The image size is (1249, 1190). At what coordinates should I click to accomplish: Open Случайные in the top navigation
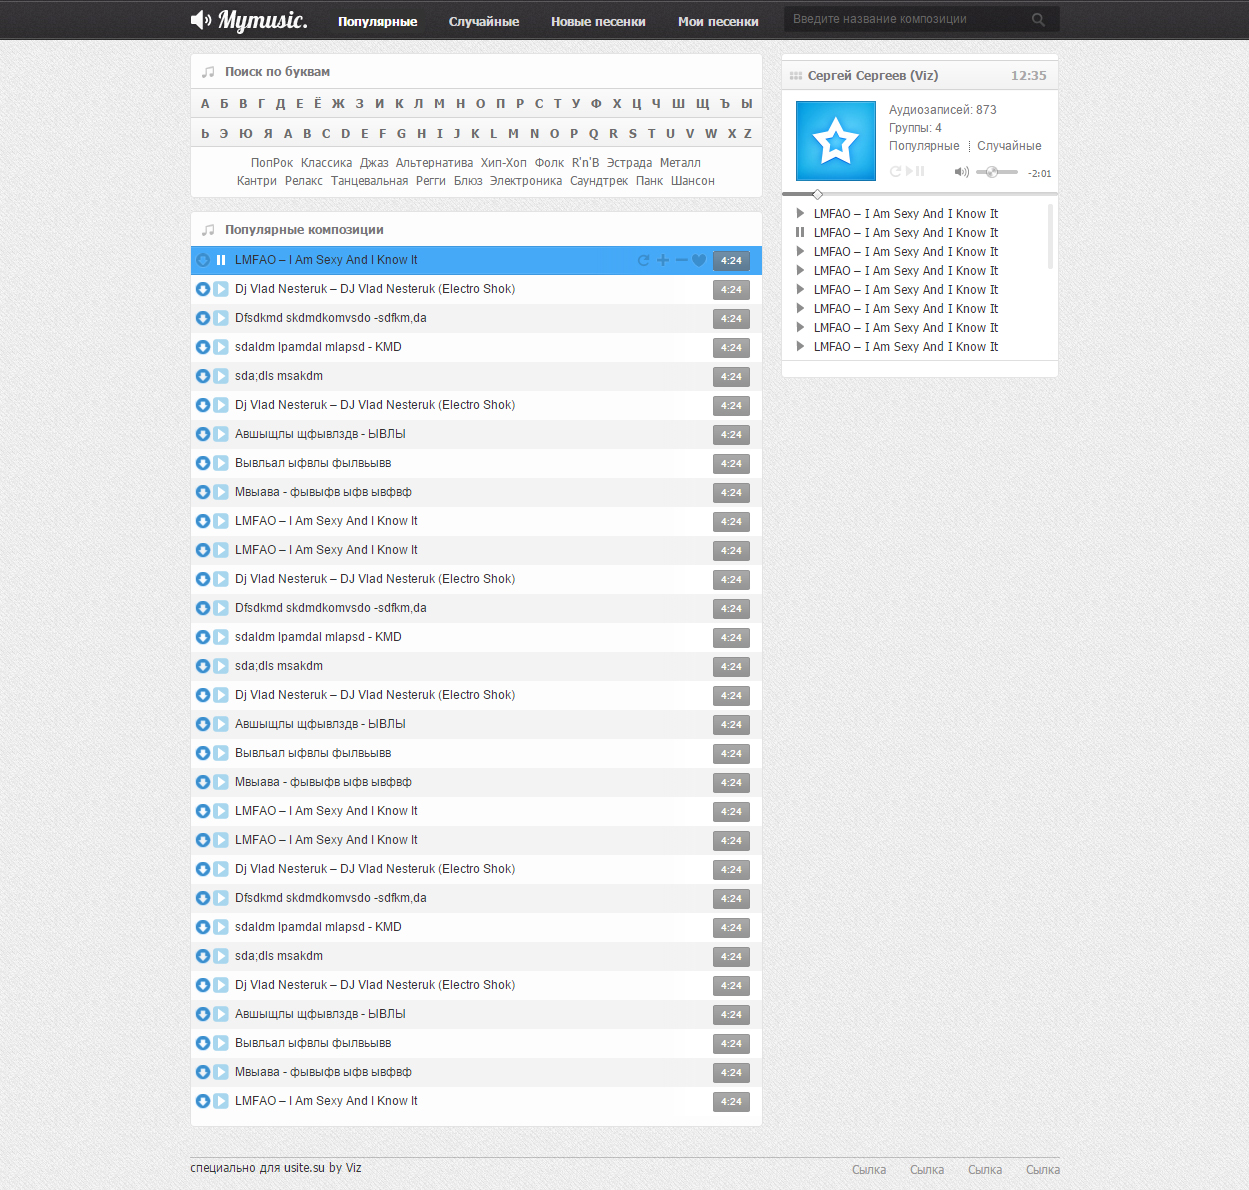[484, 21]
